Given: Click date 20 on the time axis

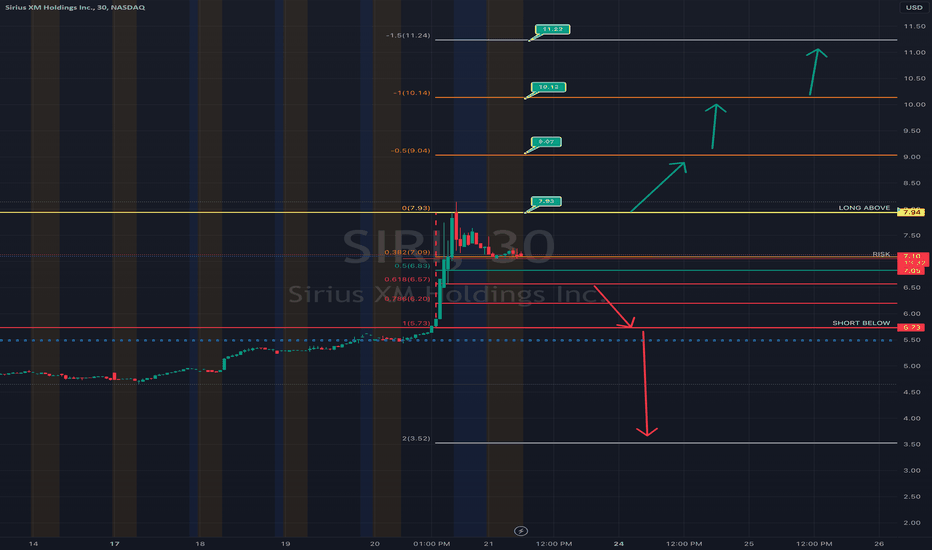Looking at the screenshot, I should click(x=374, y=543).
